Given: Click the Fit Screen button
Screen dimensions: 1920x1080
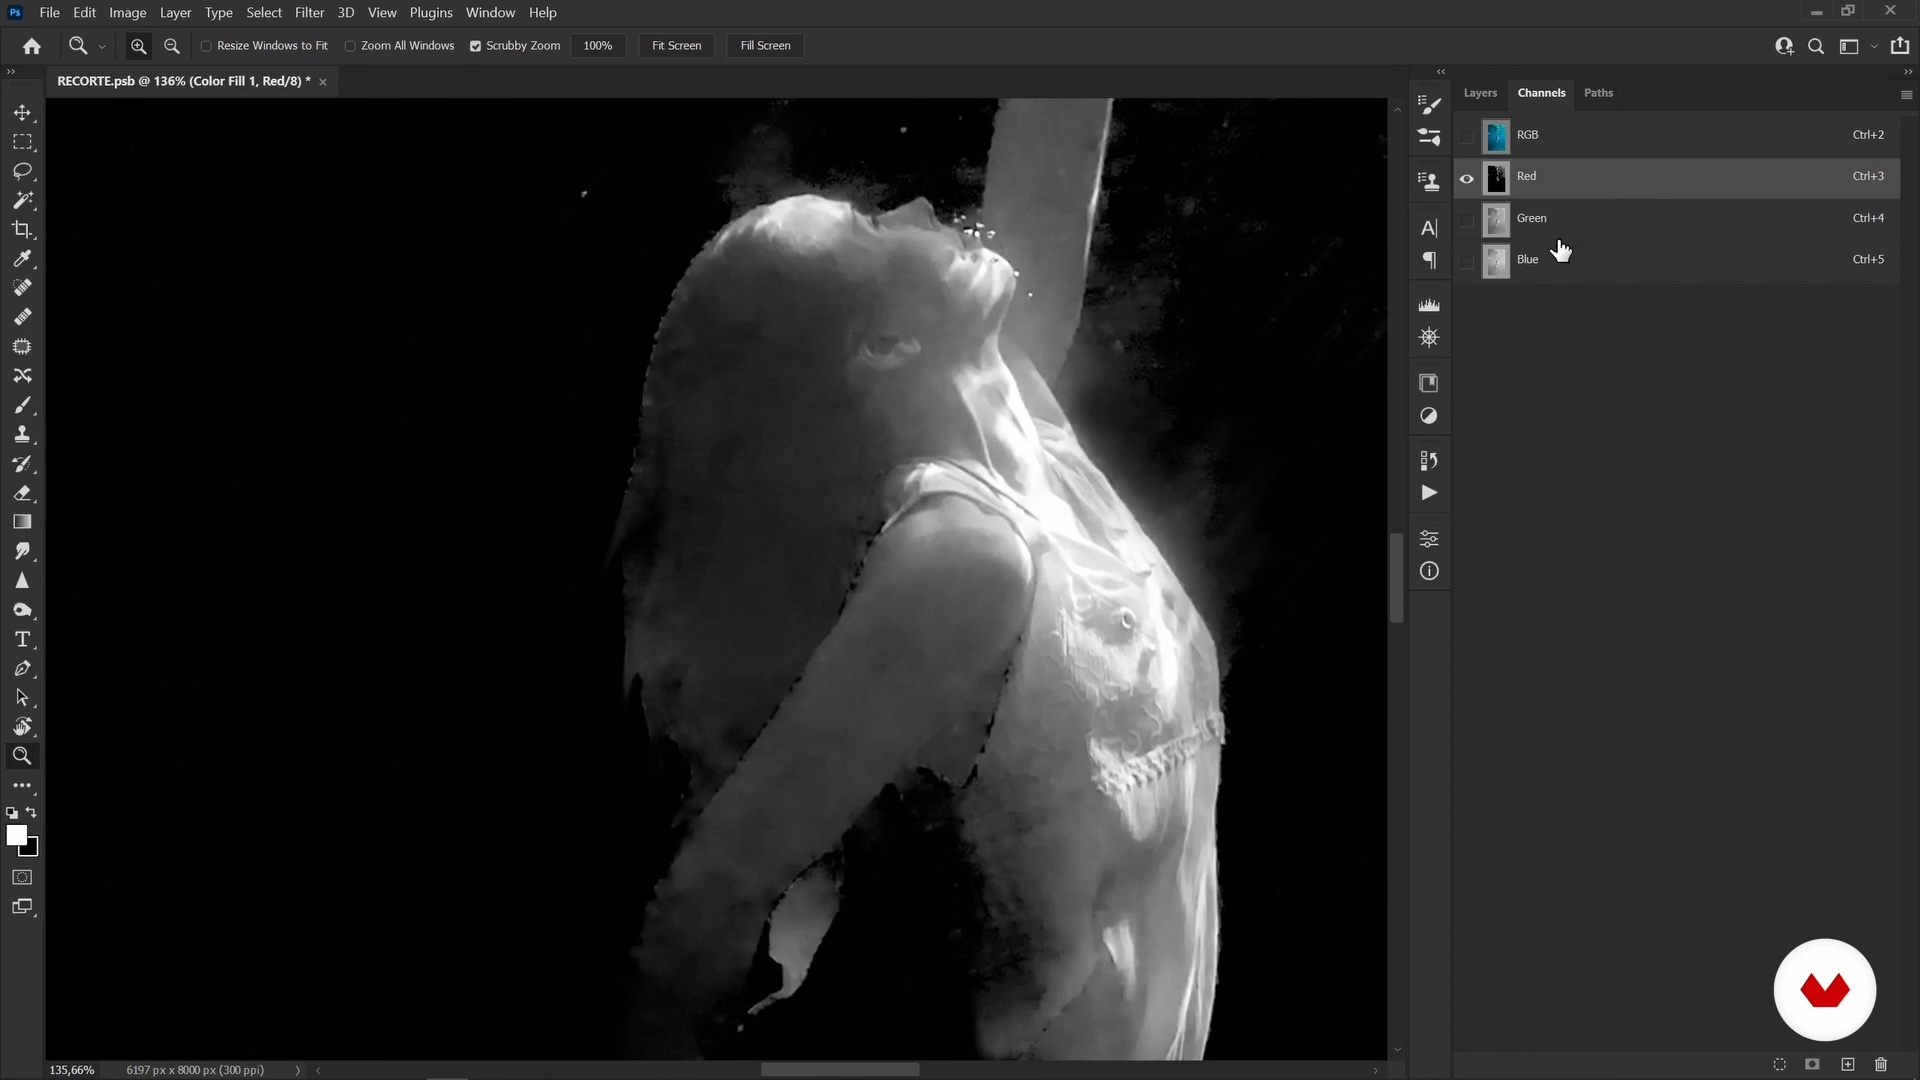Looking at the screenshot, I should (x=676, y=46).
